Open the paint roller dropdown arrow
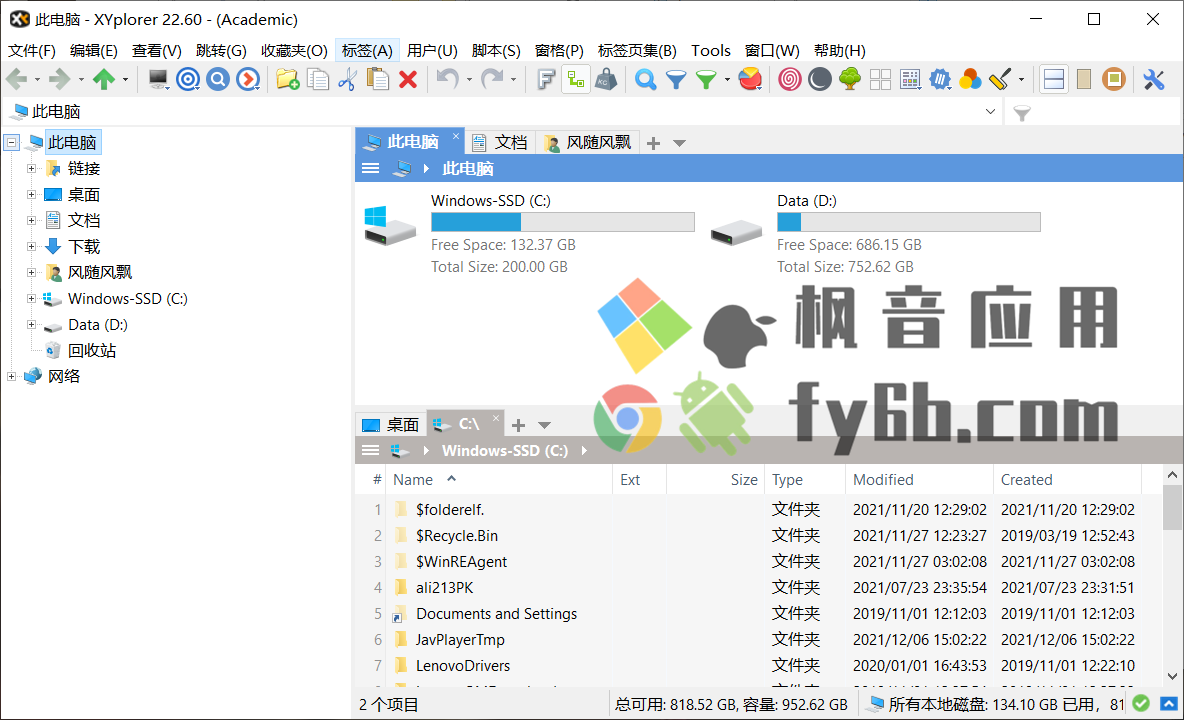Image resolution: width=1184 pixels, height=720 pixels. pyautogui.click(x=1021, y=79)
